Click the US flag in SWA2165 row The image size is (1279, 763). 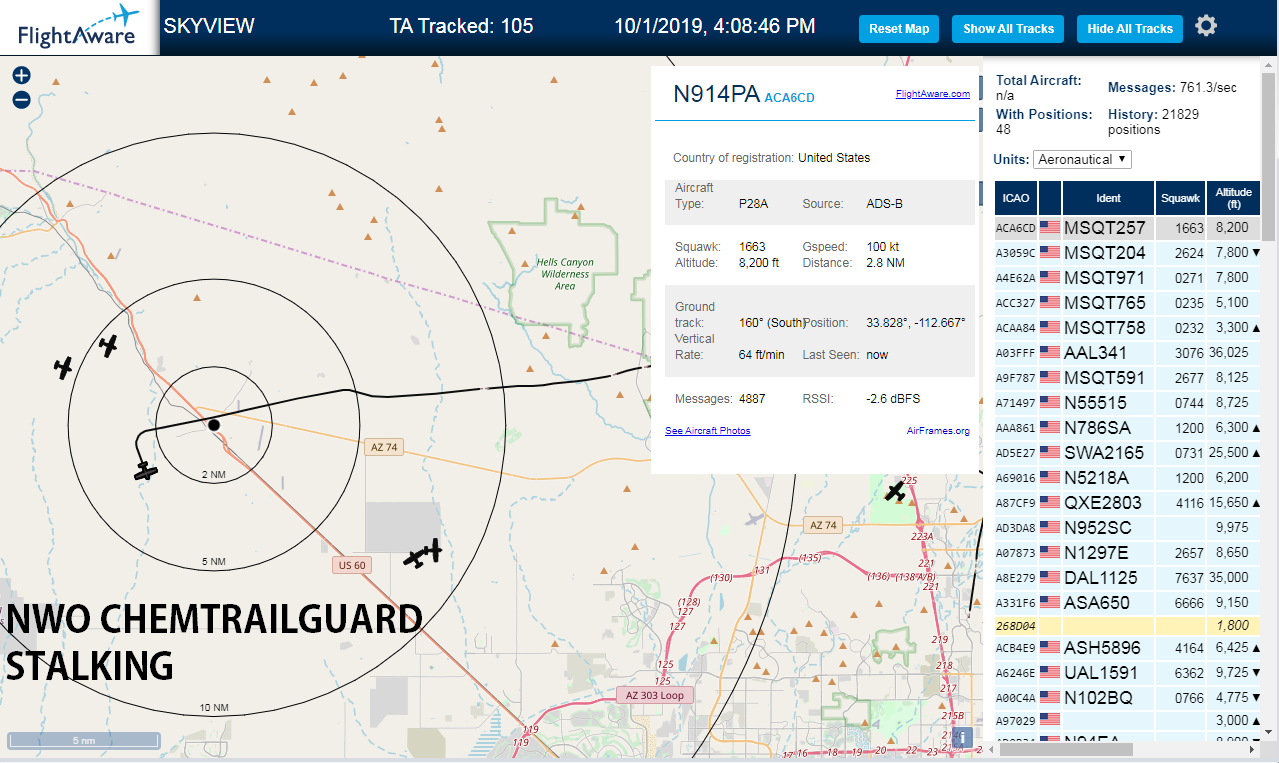(1049, 453)
